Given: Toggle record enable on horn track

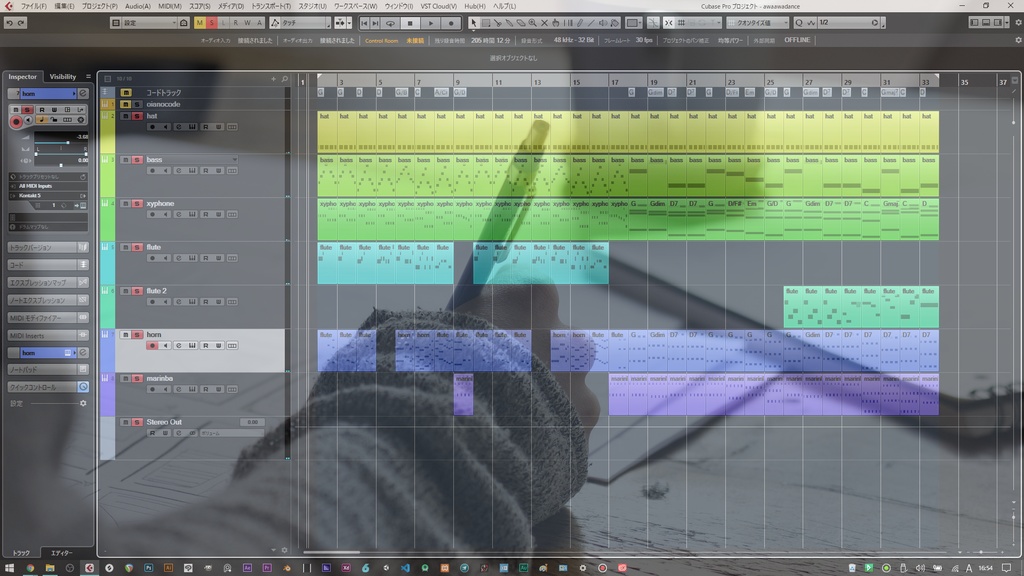Looking at the screenshot, I should click(152, 345).
